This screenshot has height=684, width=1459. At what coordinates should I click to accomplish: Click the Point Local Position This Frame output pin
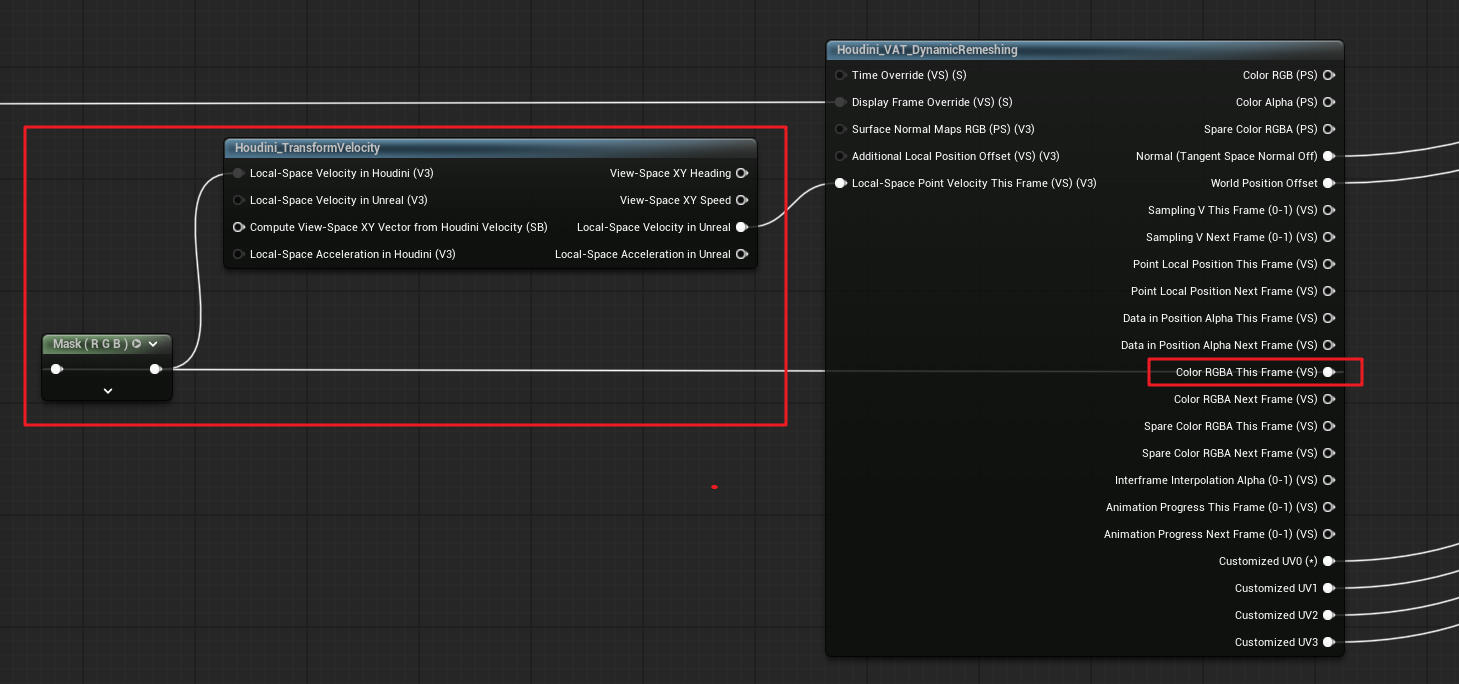point(1328,264)
